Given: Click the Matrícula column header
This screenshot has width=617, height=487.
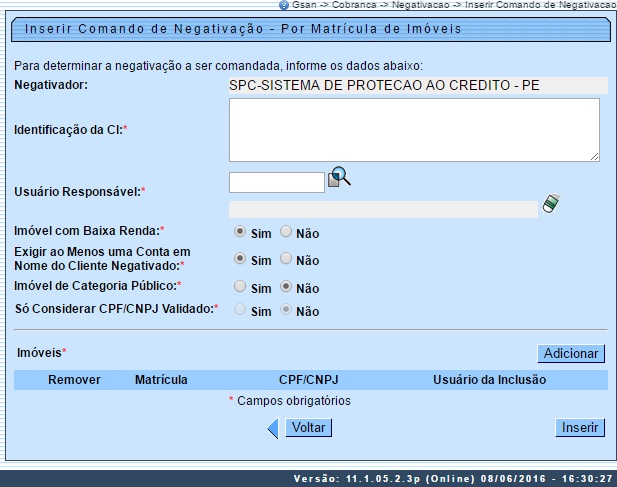Looking at the screenshot, I should [161, 380].
